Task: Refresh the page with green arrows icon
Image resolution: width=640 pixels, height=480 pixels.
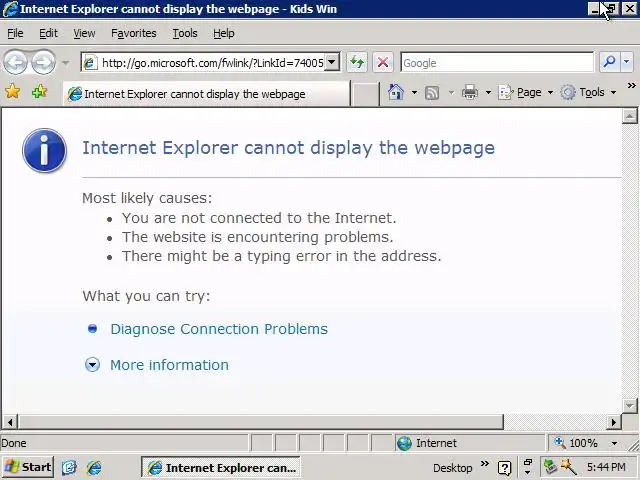Action: [x=357, y=62]
